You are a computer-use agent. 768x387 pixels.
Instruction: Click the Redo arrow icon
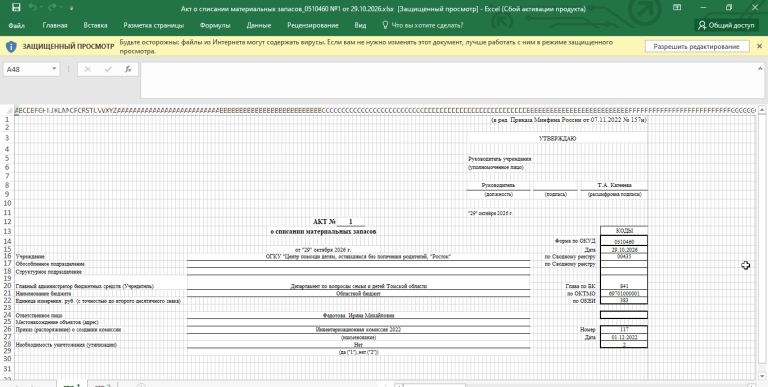(x=52, y=8)
